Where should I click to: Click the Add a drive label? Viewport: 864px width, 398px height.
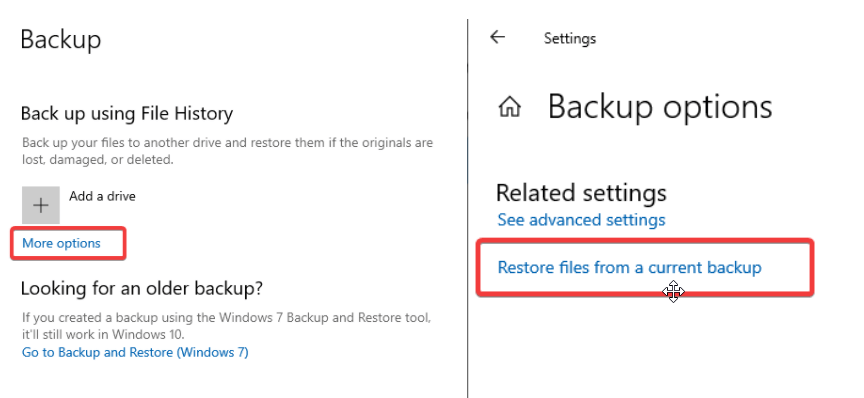click(102, 196)
